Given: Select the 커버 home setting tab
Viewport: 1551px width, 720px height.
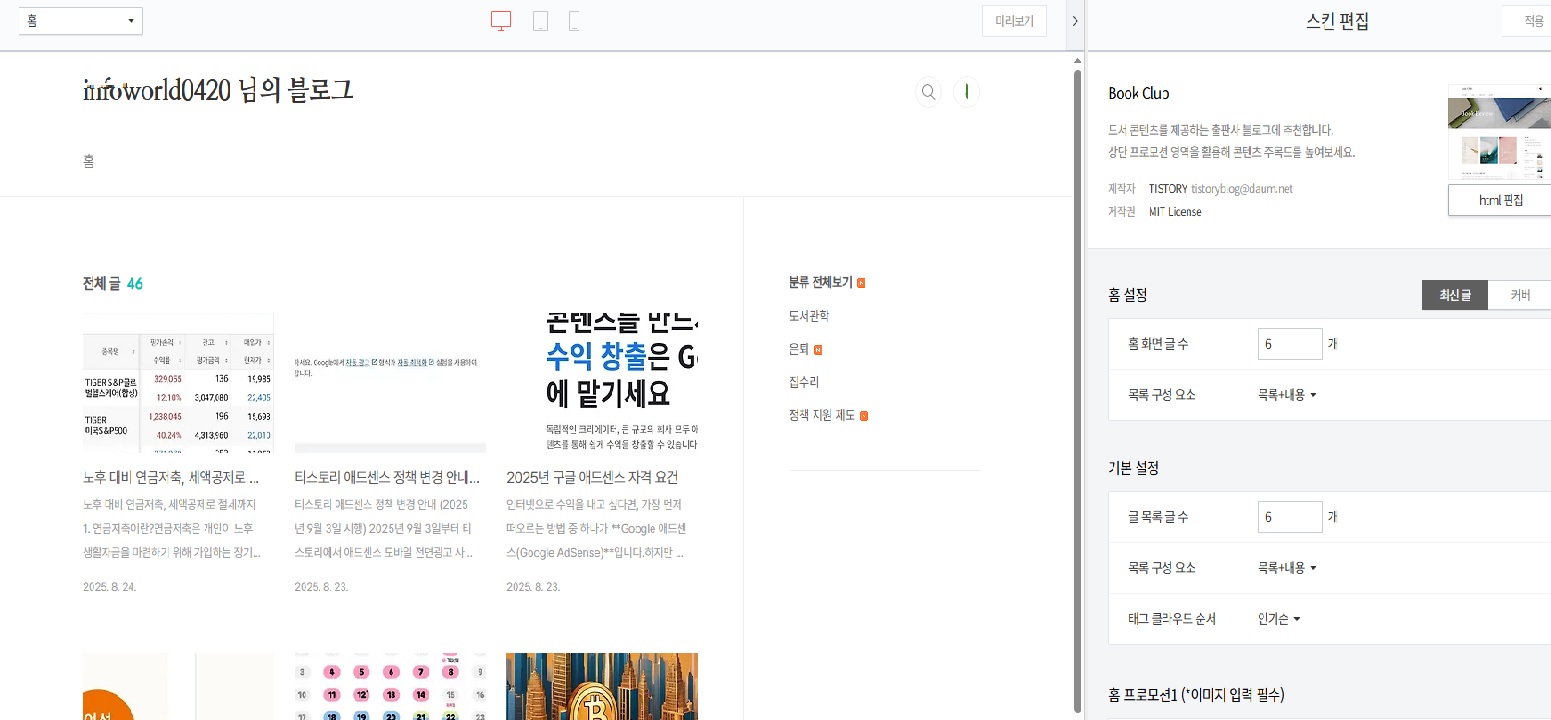Looking at the screenshot, I should coord(1520,295).
